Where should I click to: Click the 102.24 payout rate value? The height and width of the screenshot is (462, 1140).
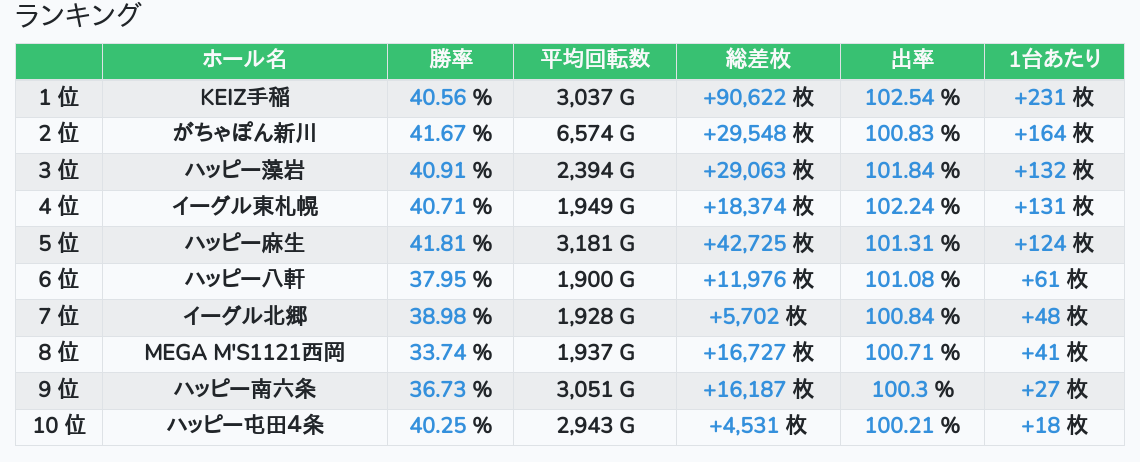click(899, 207)
